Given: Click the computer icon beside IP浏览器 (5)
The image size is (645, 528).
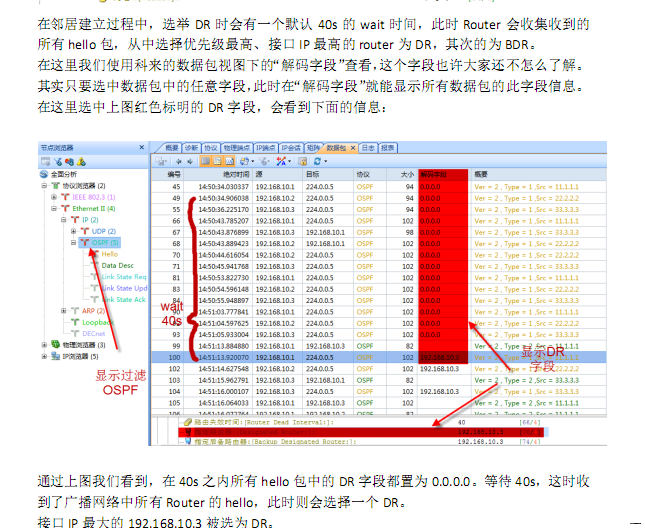Looking at the screenshot, I should coord(55,356).
